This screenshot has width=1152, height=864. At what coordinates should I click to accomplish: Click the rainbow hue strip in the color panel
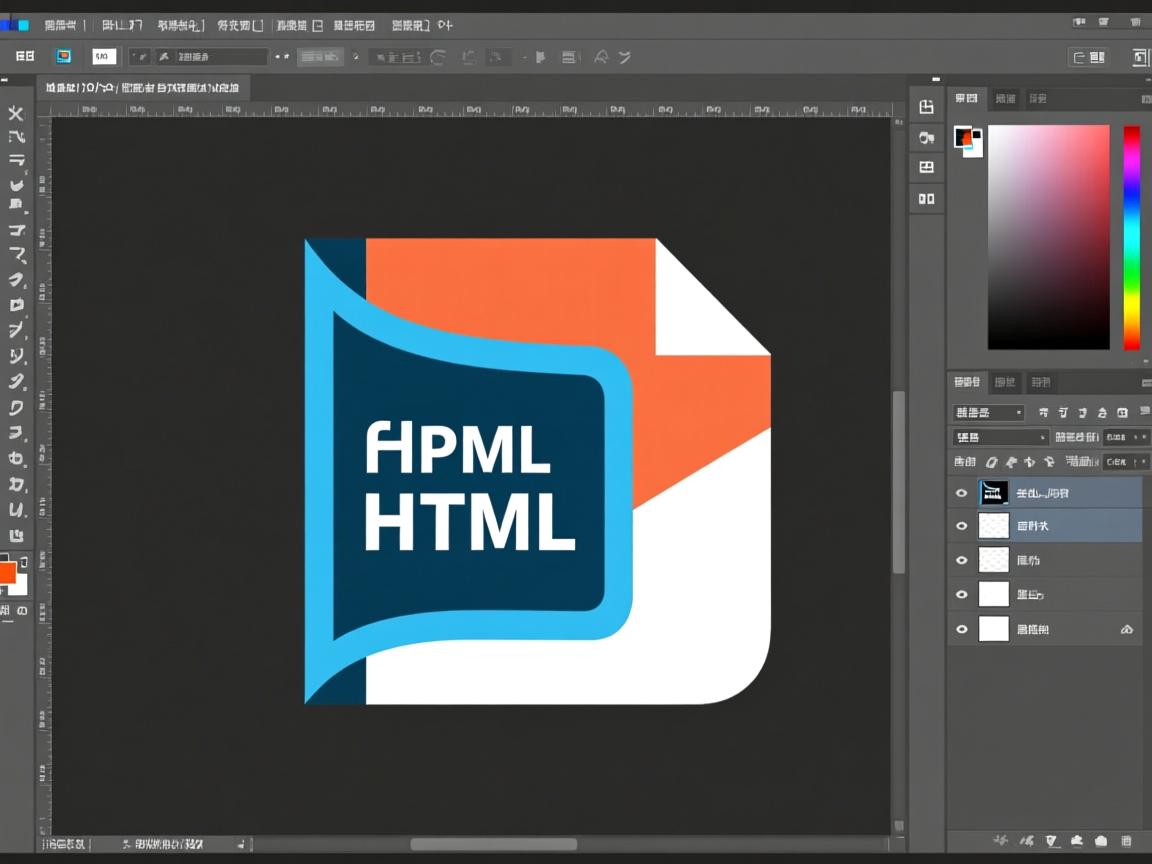pos(1131,237)
